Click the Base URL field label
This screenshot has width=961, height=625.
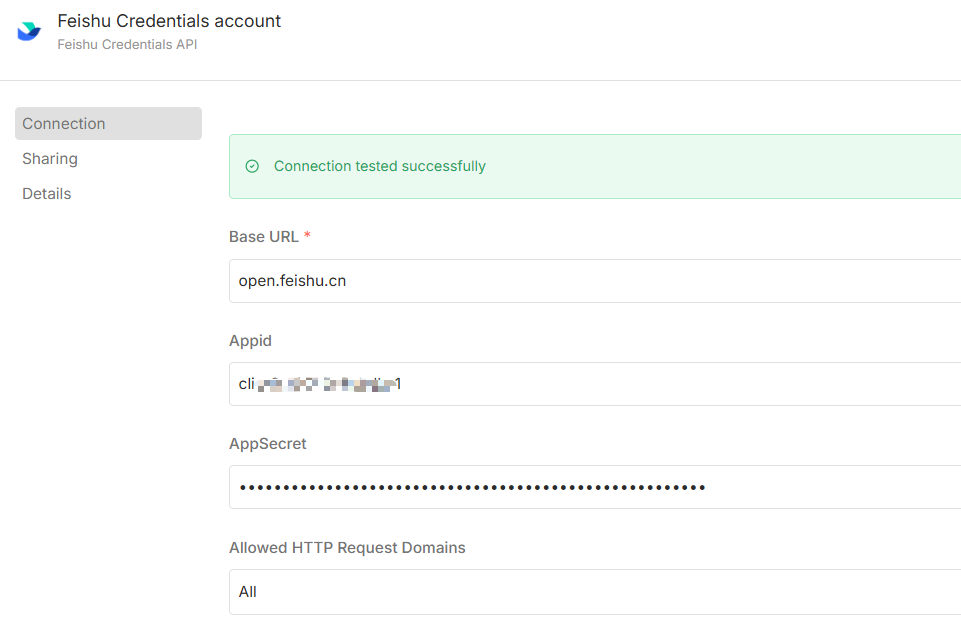pos(264,237)
